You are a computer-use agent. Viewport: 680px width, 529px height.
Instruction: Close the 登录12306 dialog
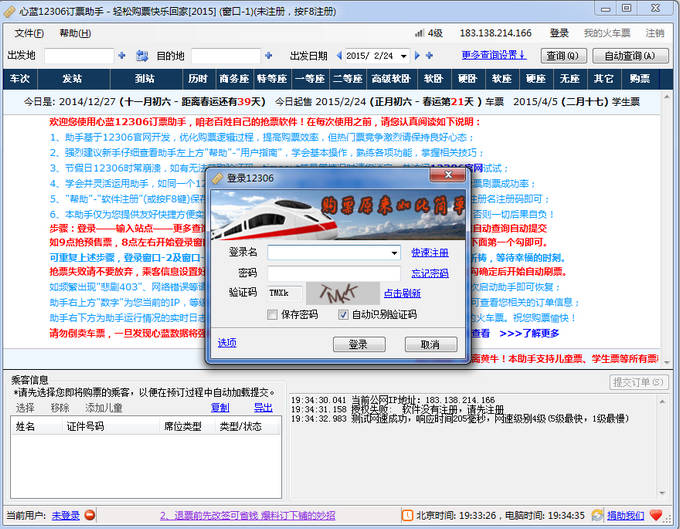point(448,175)
